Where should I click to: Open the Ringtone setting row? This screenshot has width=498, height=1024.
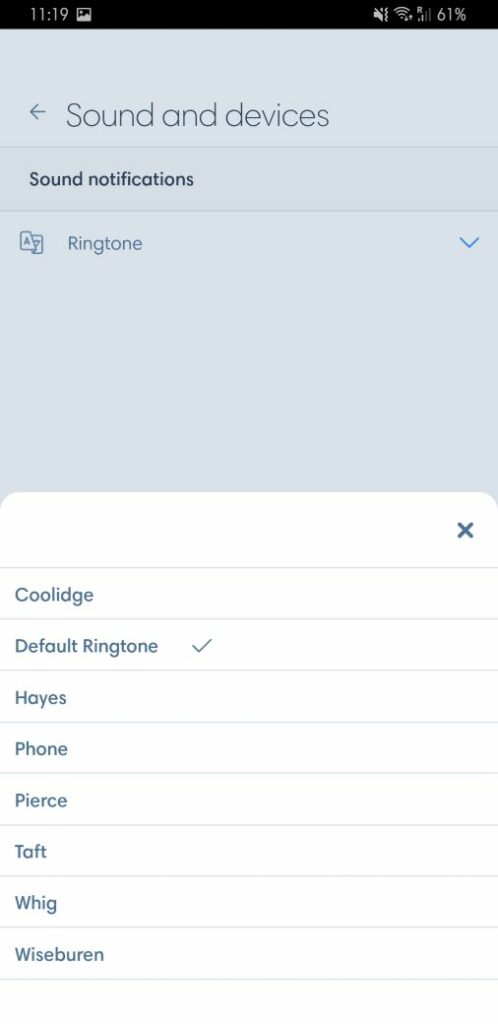[x=249, y=243]
